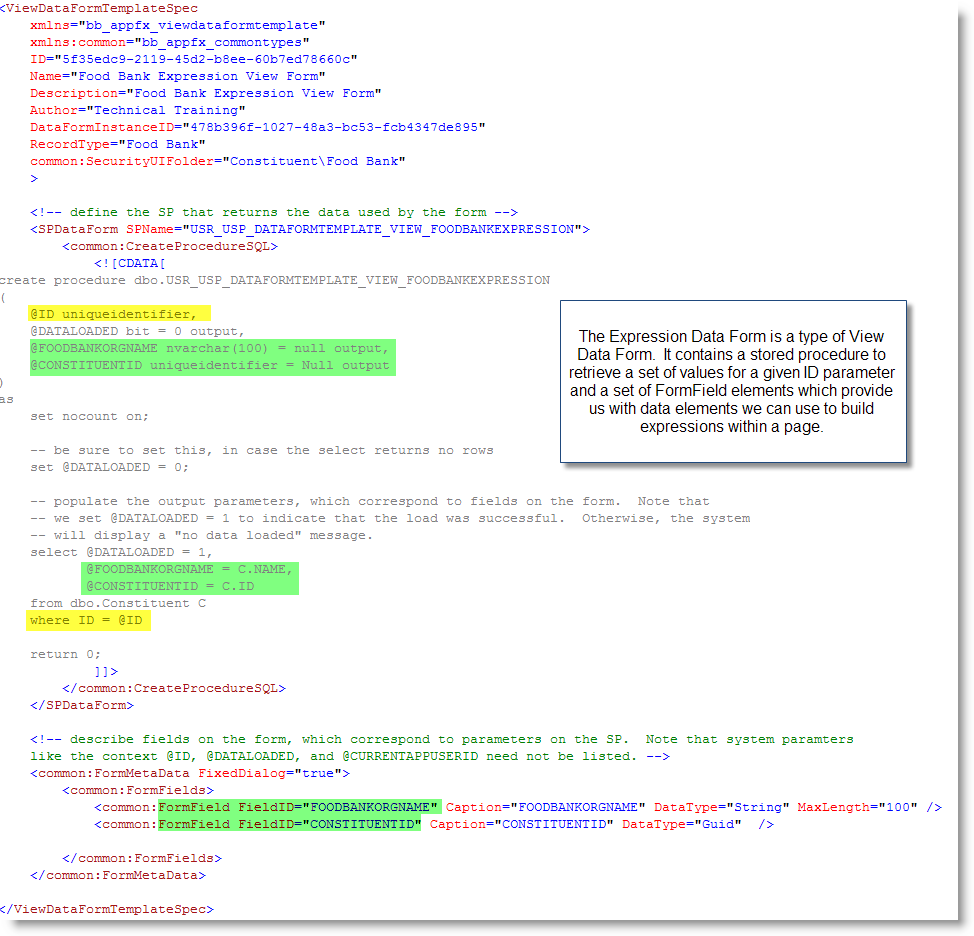Click the <![CDATA[ opening marker

point(130,263)
